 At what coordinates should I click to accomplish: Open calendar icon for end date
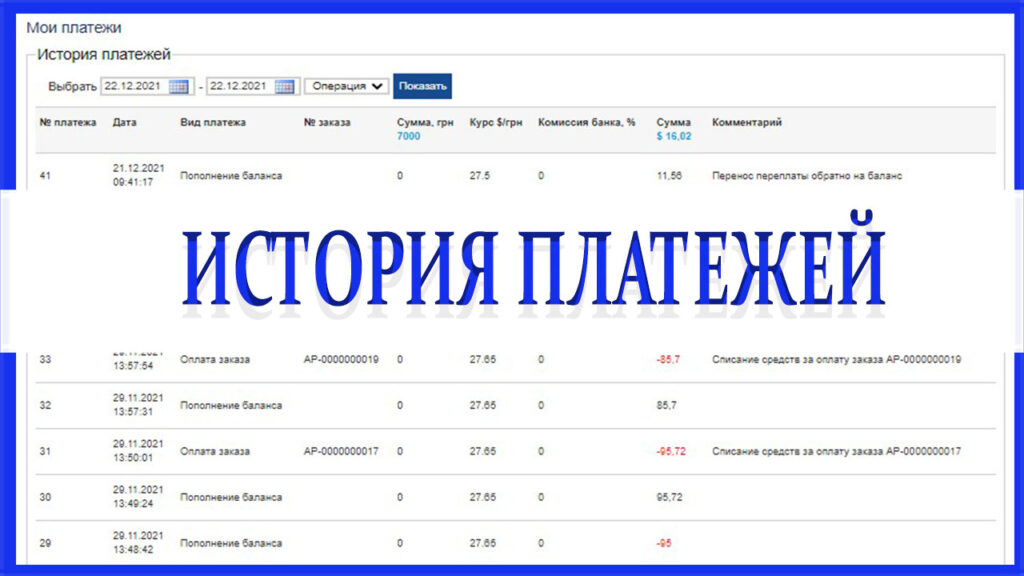[x=285, y=87]
